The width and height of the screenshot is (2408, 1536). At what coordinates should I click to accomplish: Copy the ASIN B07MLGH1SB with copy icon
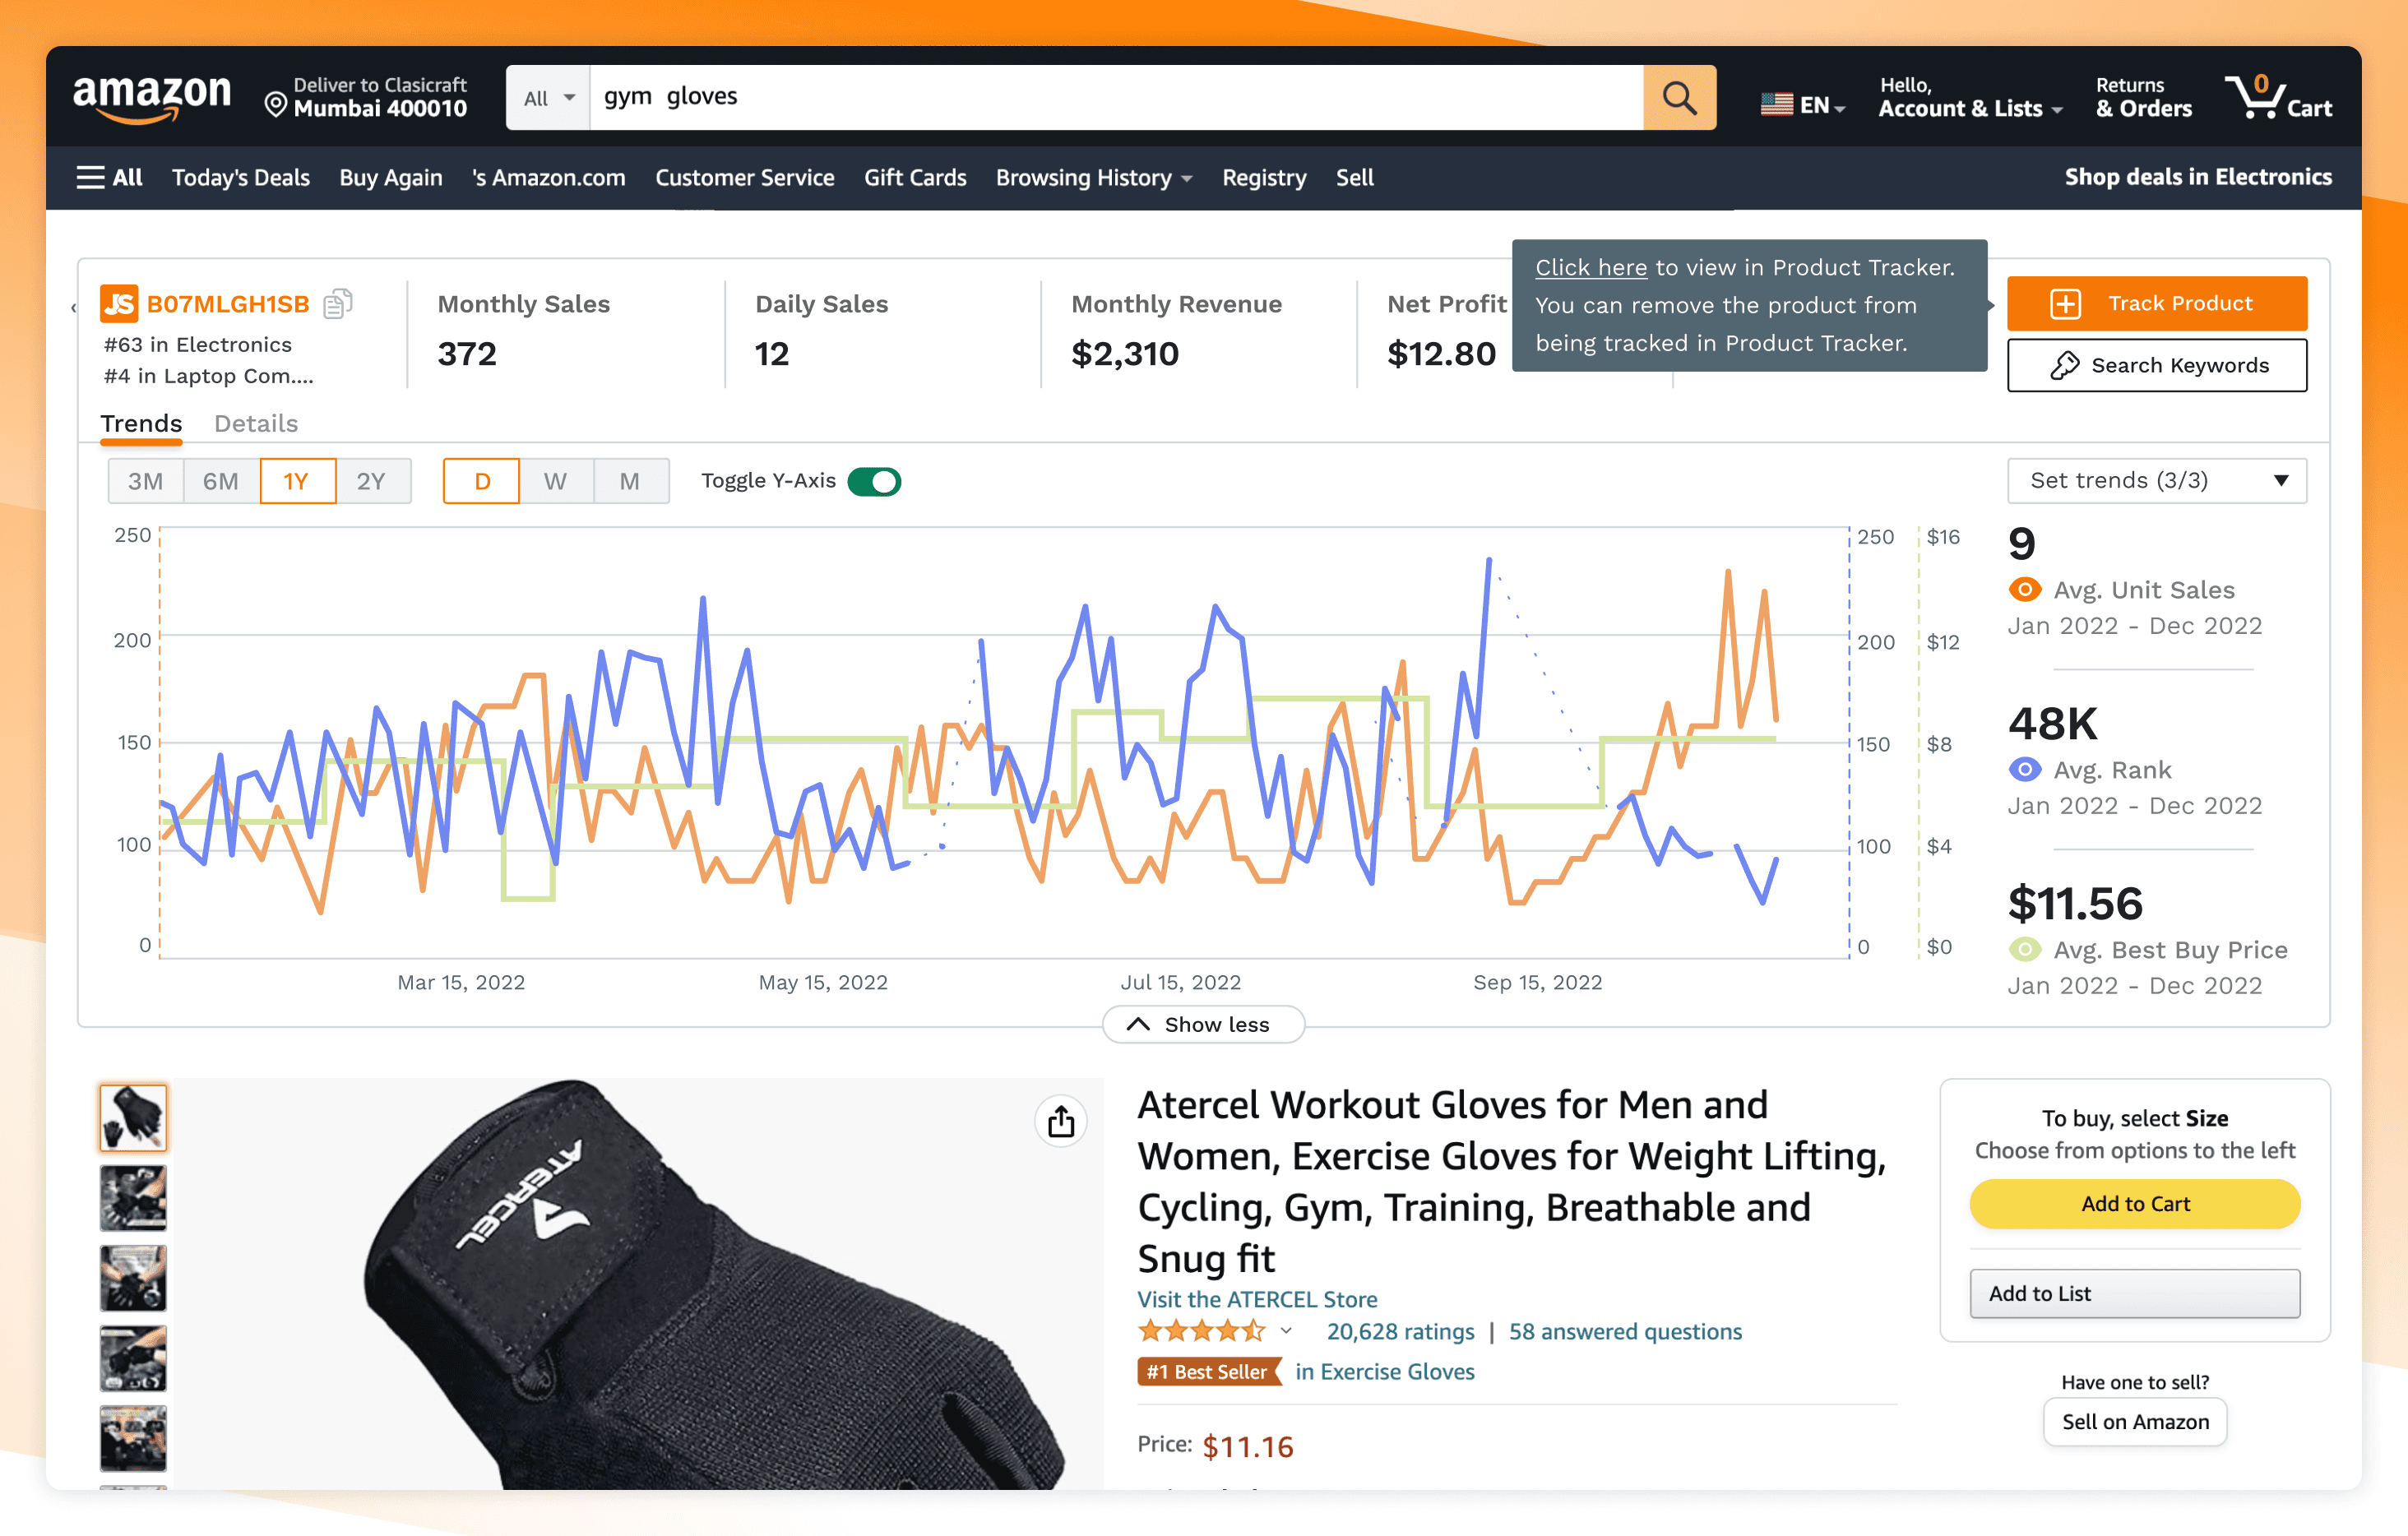click(x=338, y=303)
